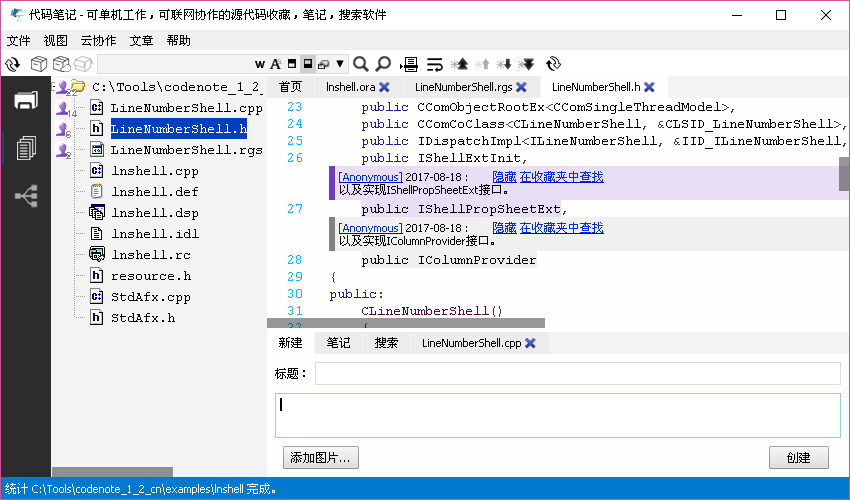Go to next note arrow icon
Image resolution: width=850 pixels, height=500 pixels.
[504, 64]
